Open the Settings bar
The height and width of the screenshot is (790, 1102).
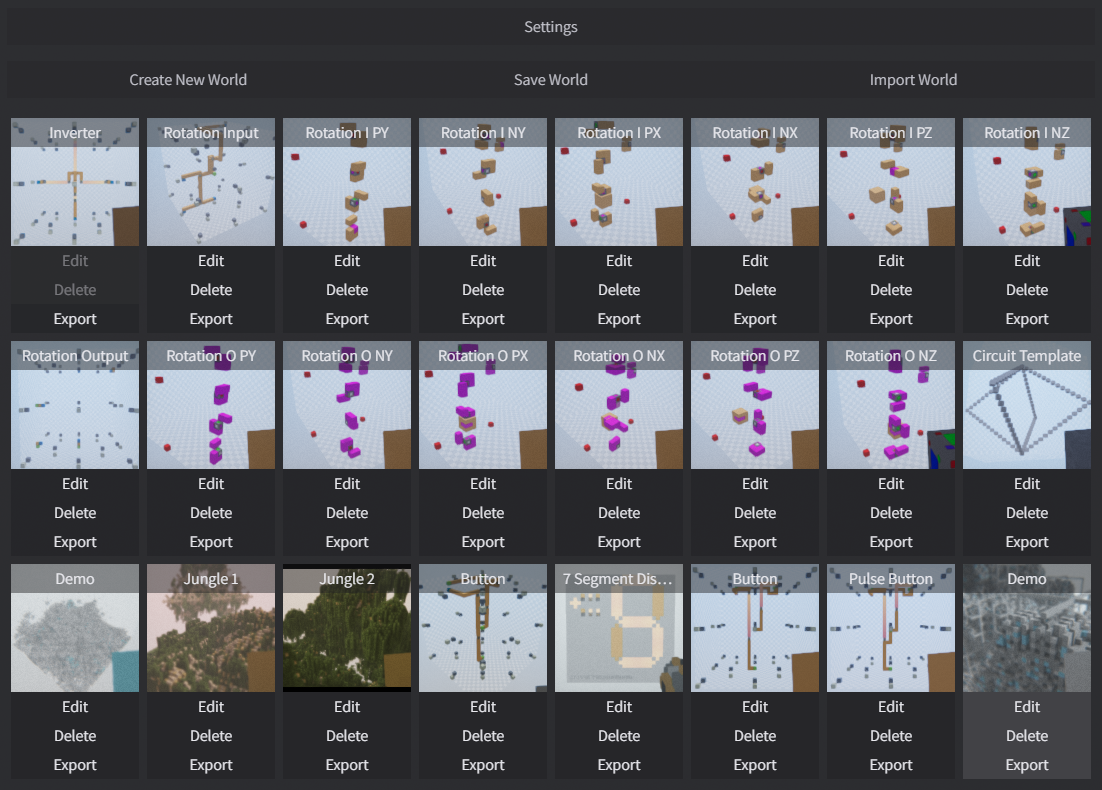coord(550,27)
